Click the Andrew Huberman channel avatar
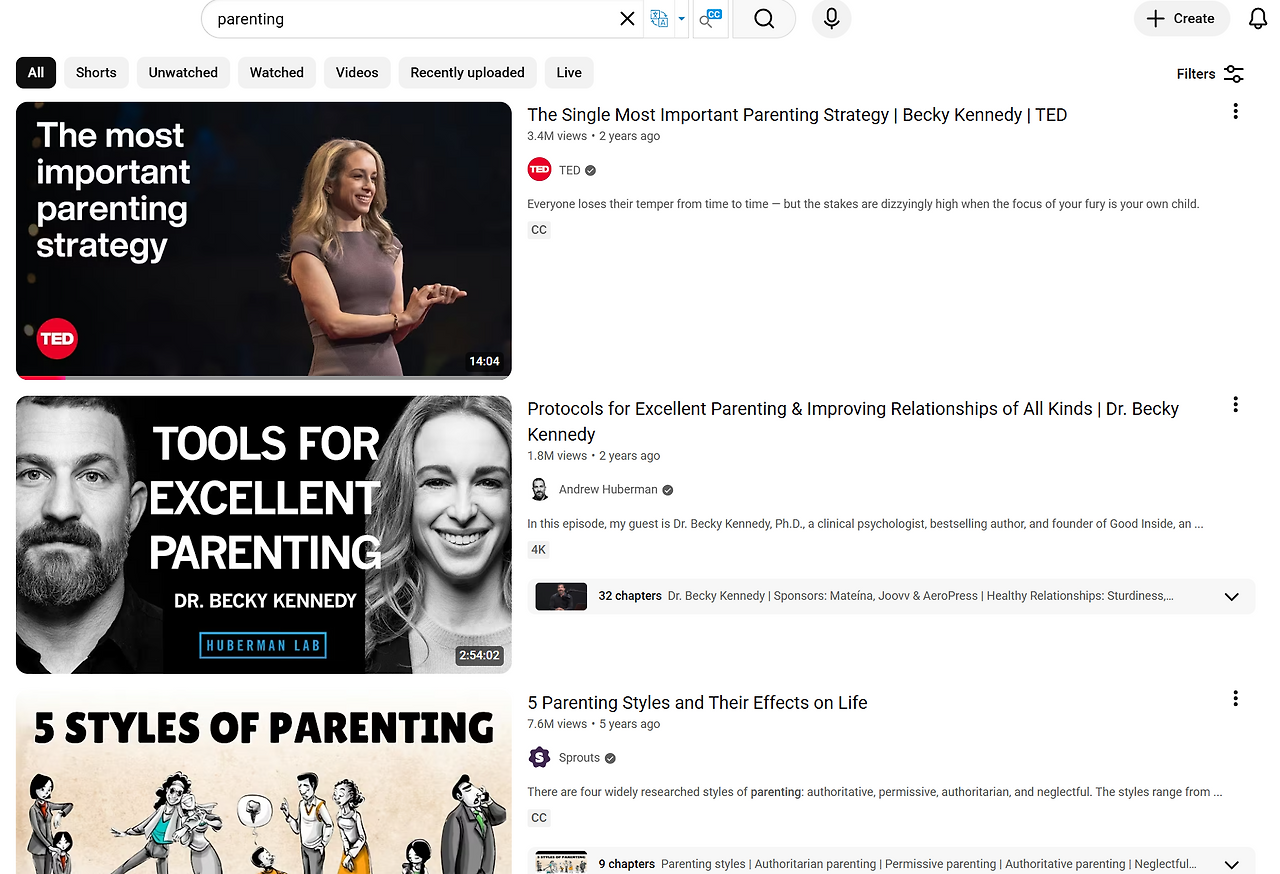 (x=539, y=490)
